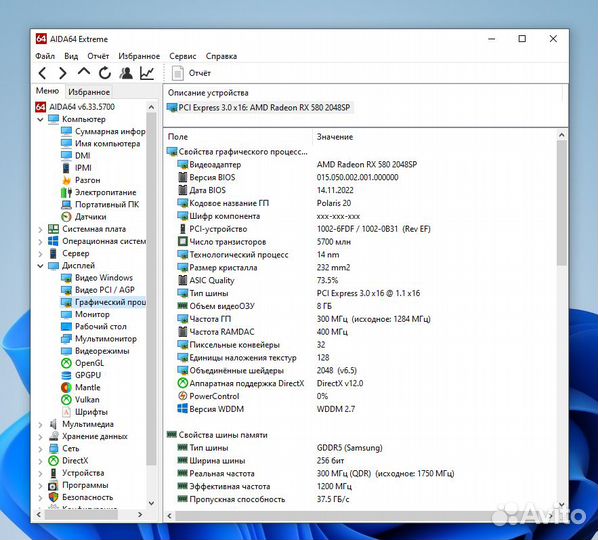The width and height of the screenshot is (598, 540).
Task: Switch to the Меню sidebar tab
Action: [47, 91]
